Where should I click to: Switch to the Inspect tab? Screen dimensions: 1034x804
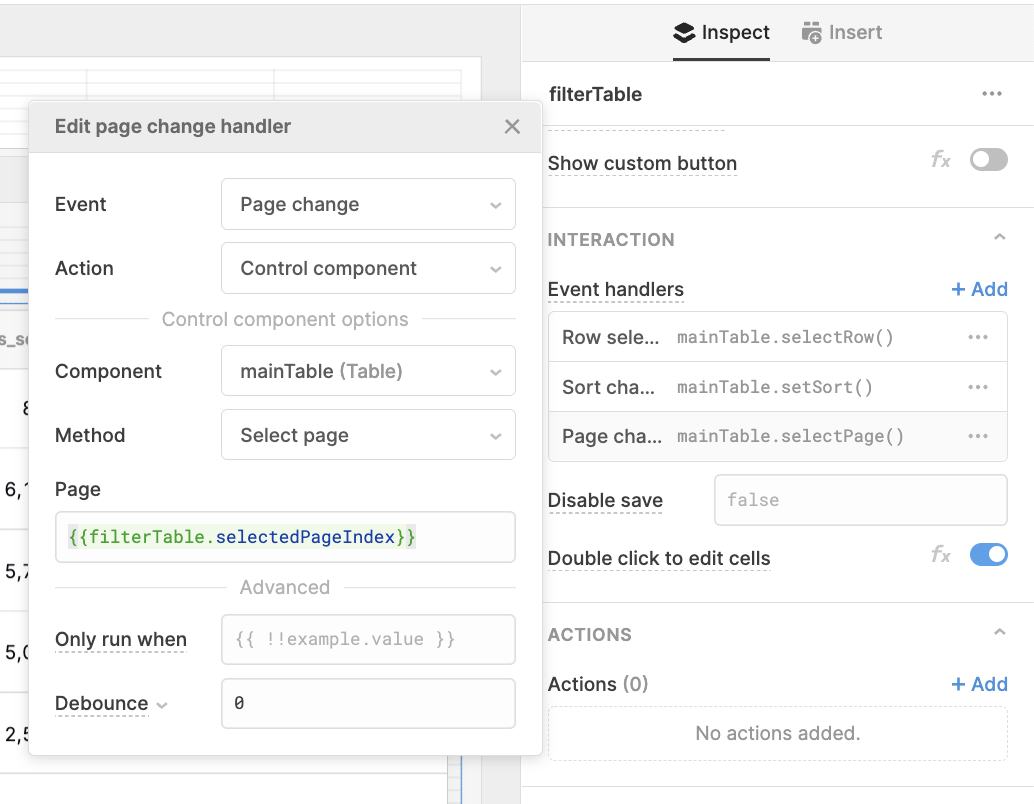tap(722, 31)
